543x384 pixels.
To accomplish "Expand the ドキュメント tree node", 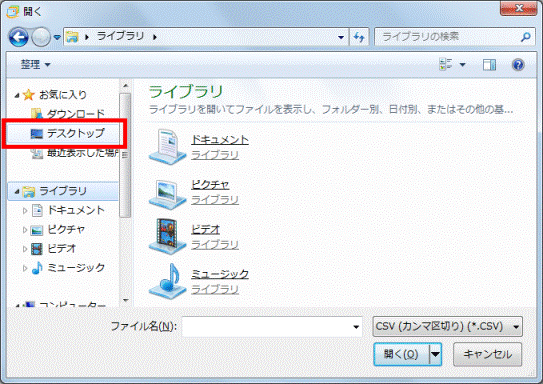I will [x=25, y=211].
